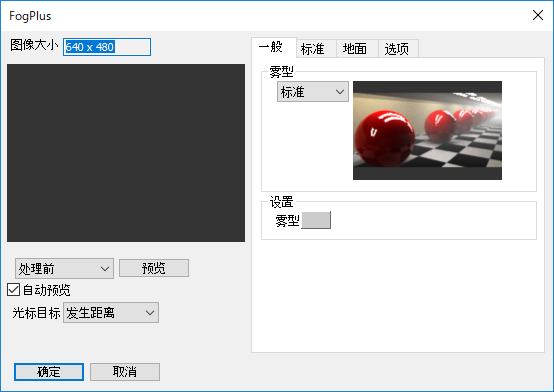Select the 地面 tab

click(357, 49)
